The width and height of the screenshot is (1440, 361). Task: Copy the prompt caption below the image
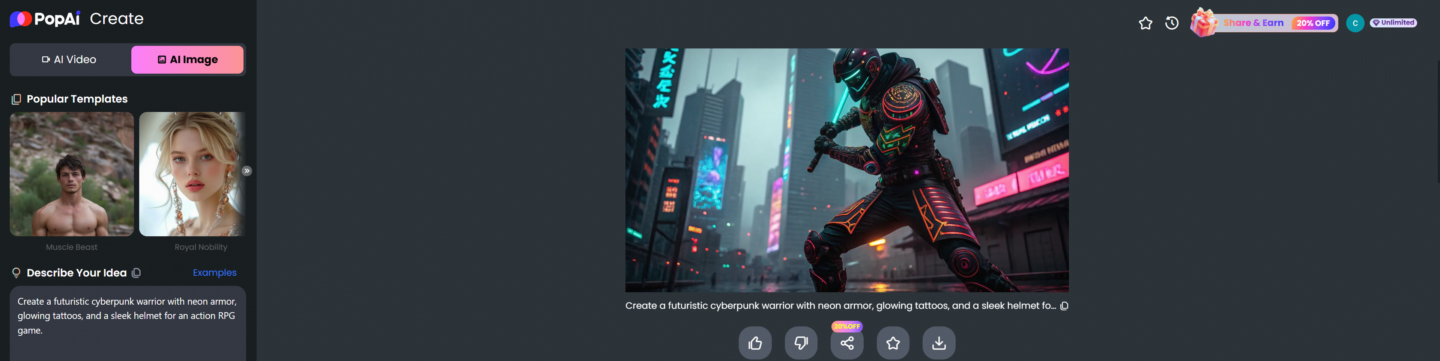coord(1064,306)
